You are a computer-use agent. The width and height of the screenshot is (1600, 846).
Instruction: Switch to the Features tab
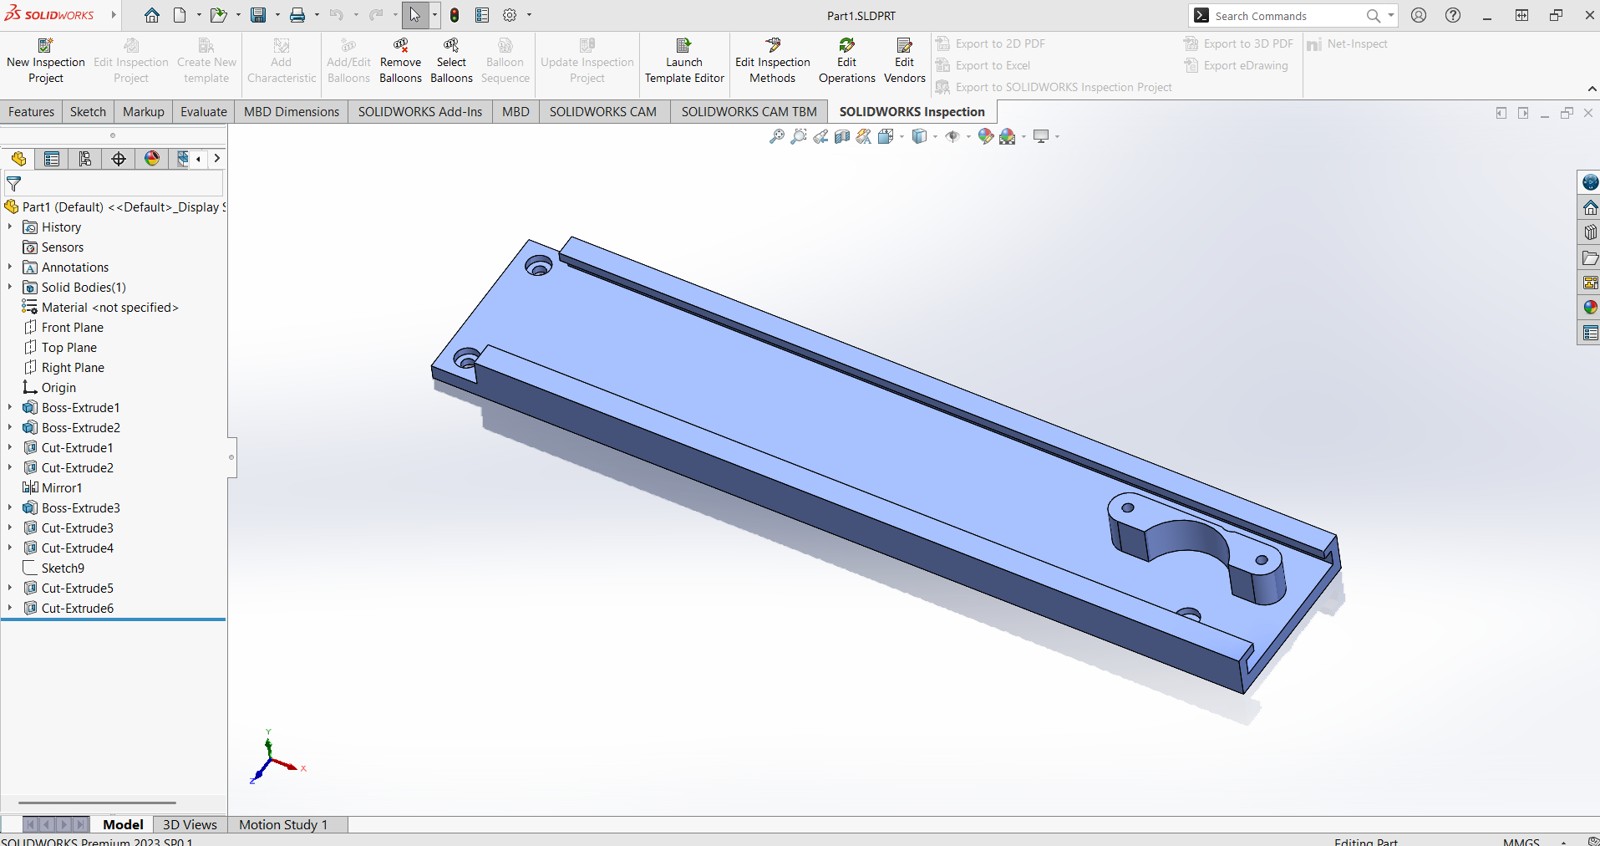(x=31, y=112)
